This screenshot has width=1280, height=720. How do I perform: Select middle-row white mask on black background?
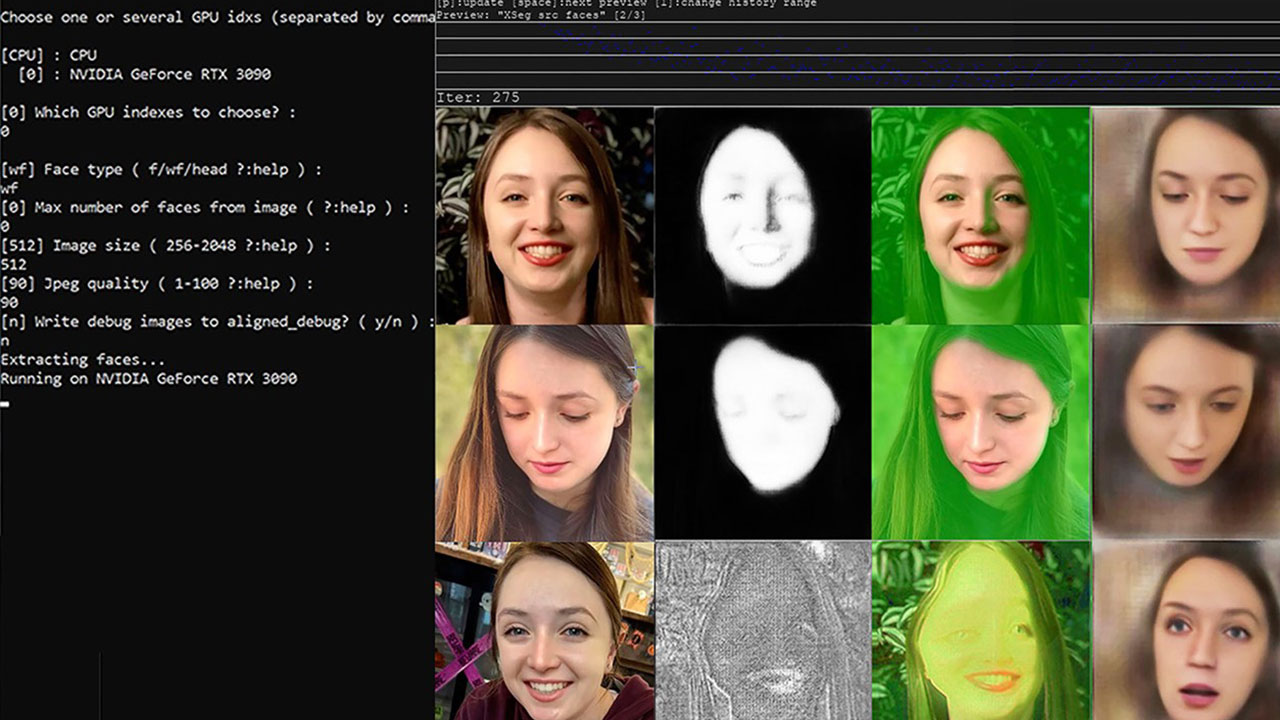coord(763,433)
